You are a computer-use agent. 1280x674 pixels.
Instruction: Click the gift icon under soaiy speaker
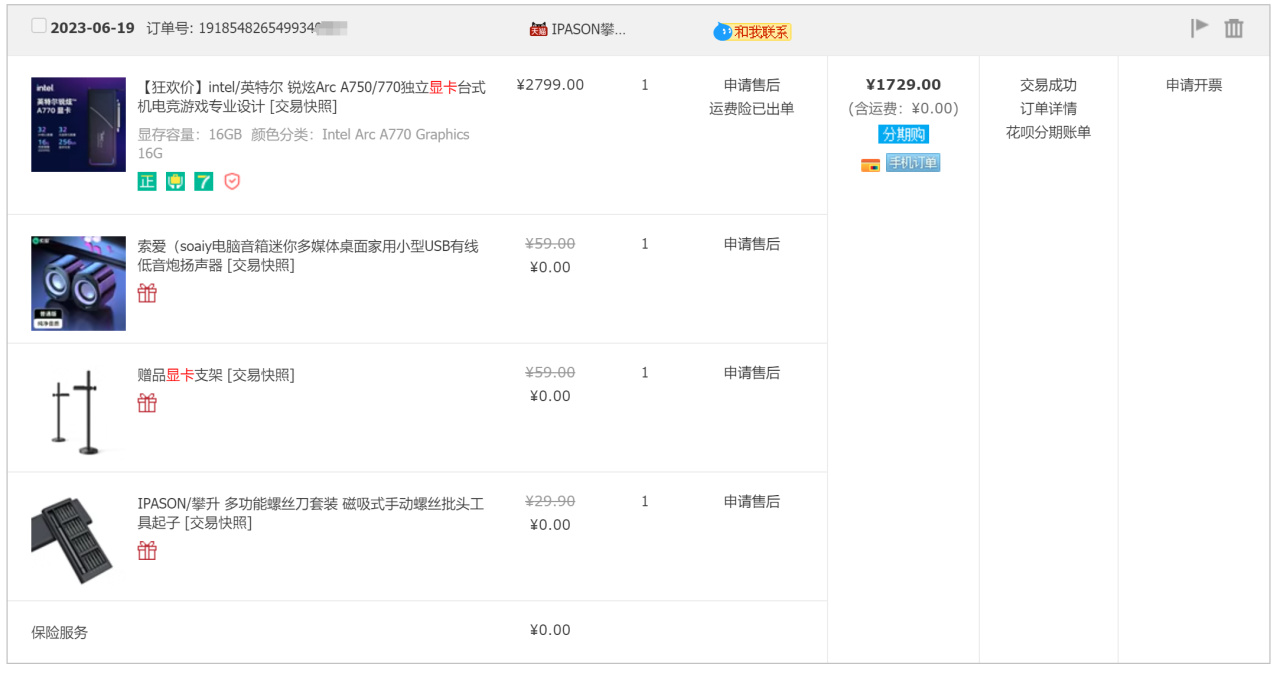click(x=147, y=293)
